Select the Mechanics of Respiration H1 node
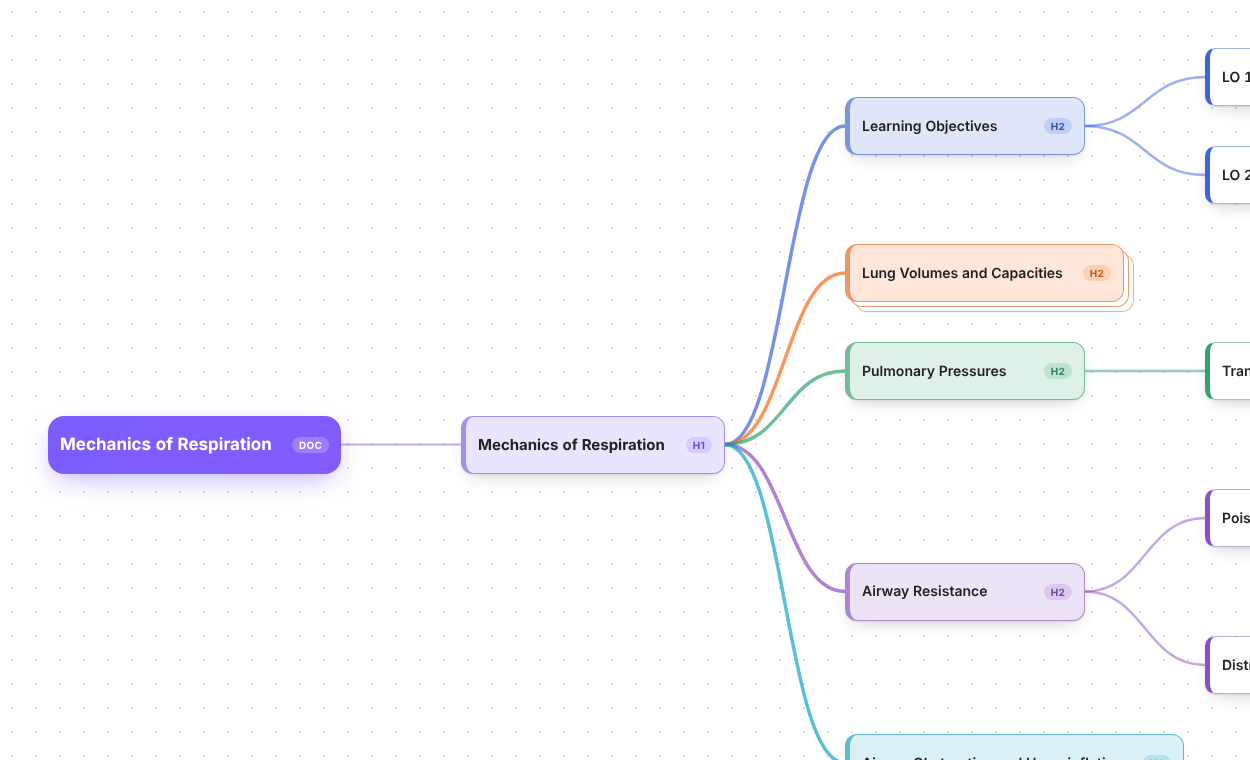1250x760 pixels. [593, 445]
